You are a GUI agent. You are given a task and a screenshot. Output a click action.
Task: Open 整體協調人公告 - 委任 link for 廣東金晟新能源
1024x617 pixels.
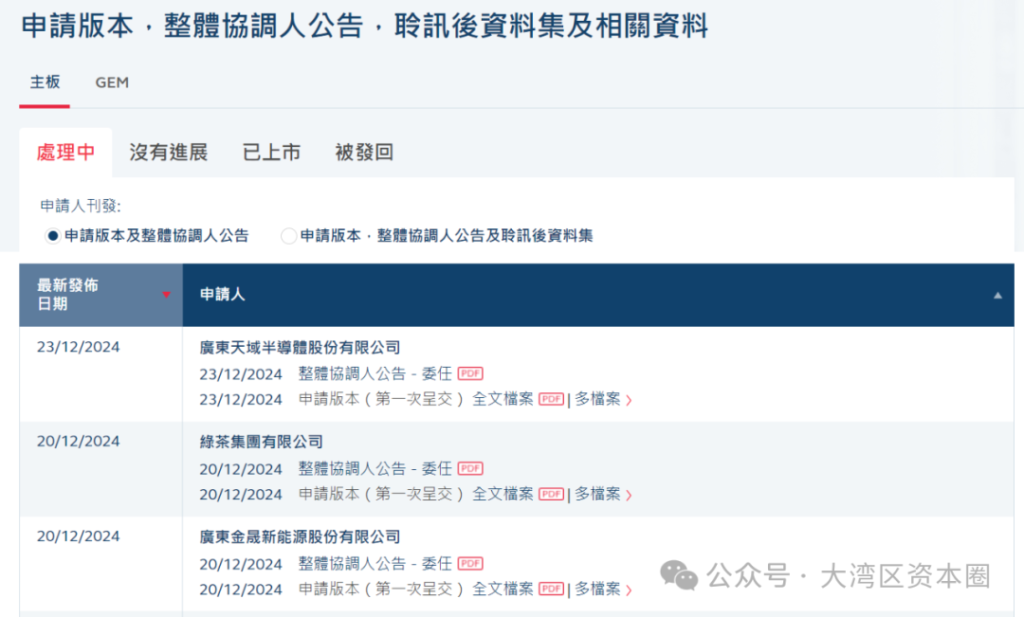click(x=375, y=563)
